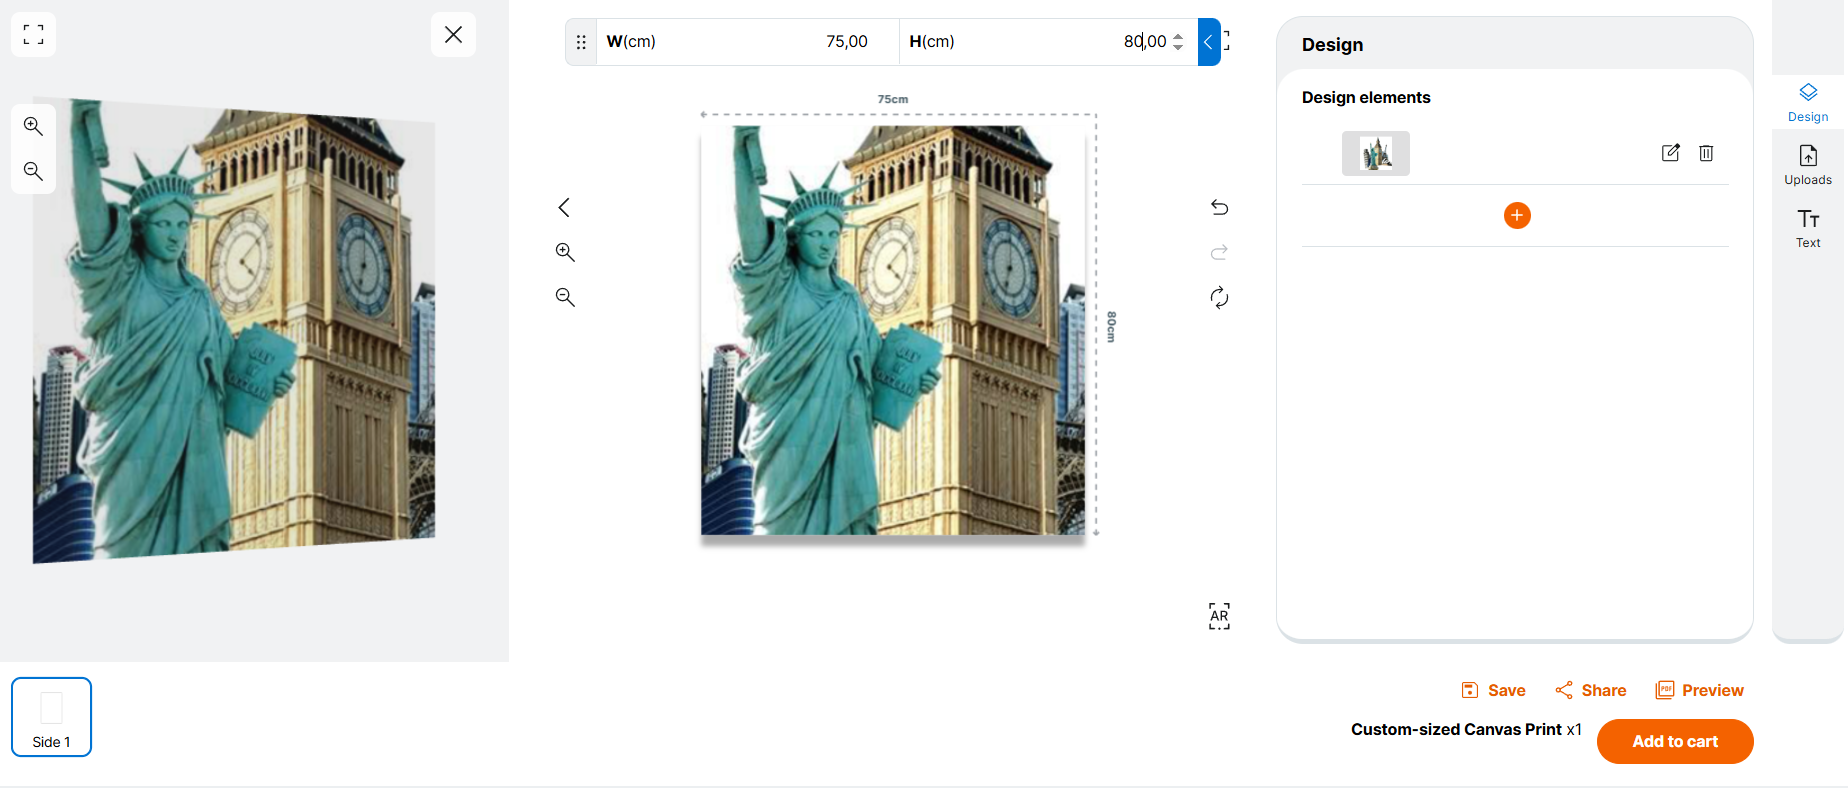This screenshot has width=1848, height=788.
Task: Click the width W(cm) input field
Action: click(x=748, y=42)
